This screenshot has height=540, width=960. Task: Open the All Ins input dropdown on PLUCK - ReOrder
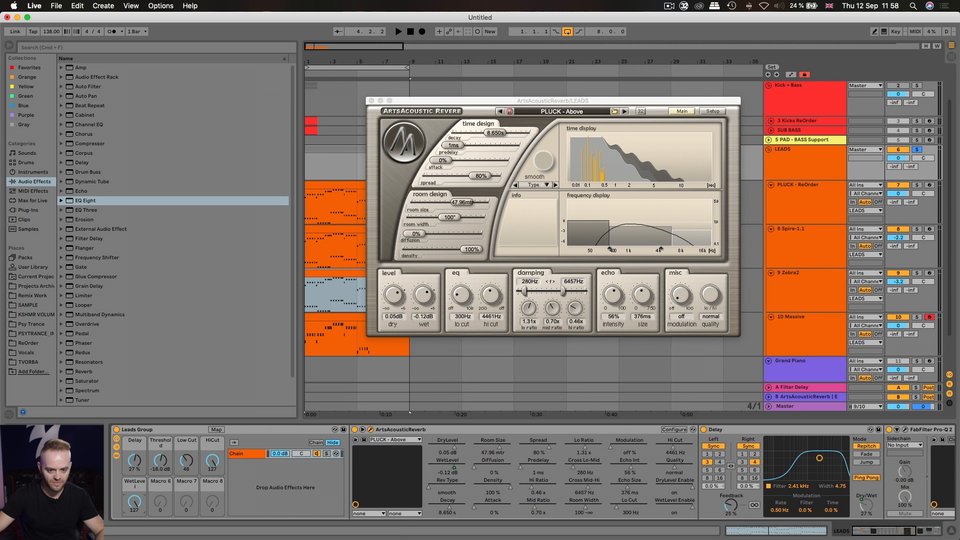point(864,185)
